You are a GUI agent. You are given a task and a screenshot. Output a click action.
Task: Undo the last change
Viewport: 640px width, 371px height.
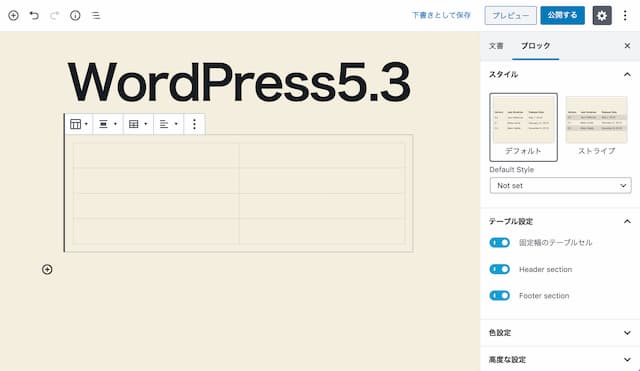tap(34, 16)
